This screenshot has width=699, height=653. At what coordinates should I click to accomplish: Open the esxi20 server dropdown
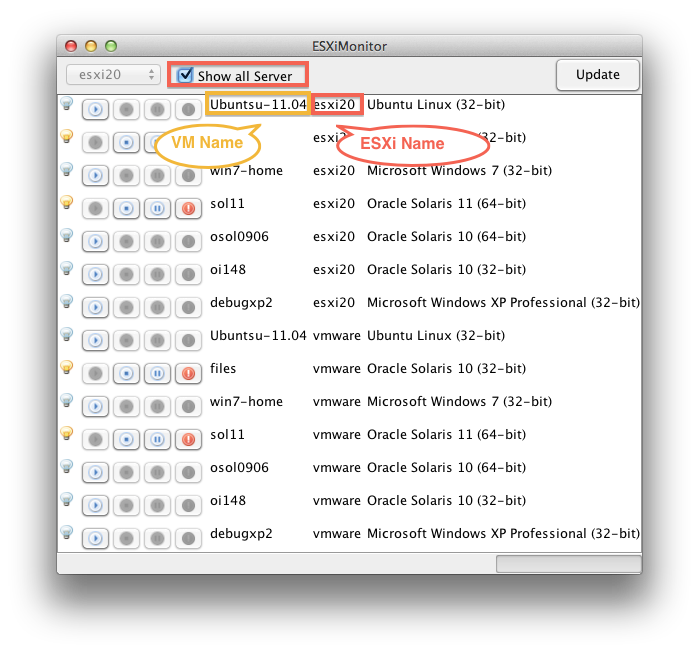coord(113,74)
